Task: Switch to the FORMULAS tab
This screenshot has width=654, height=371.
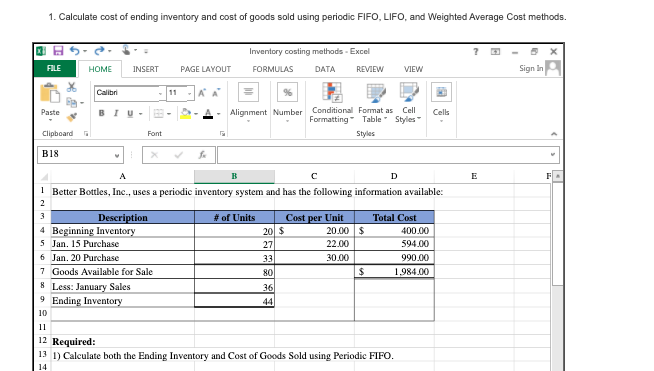Action: coord(273,69)
